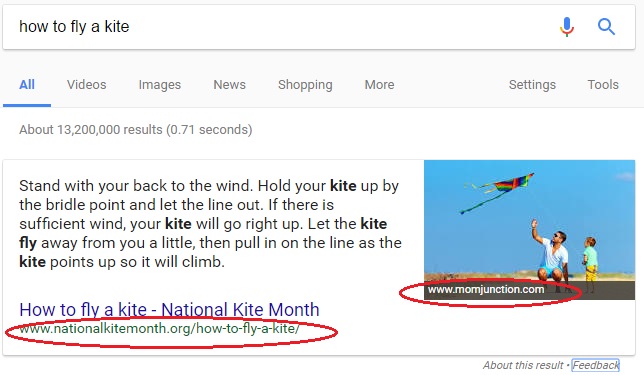This screenshot has height=375, width=644.
Task: Switch to the Videos tab
Action: 87,85
